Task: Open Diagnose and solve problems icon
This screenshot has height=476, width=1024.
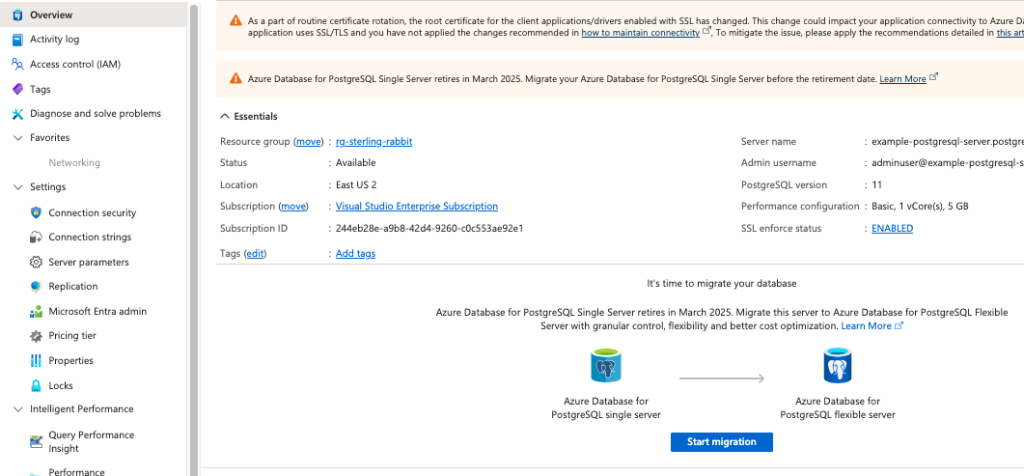Action: pos(18,114)
